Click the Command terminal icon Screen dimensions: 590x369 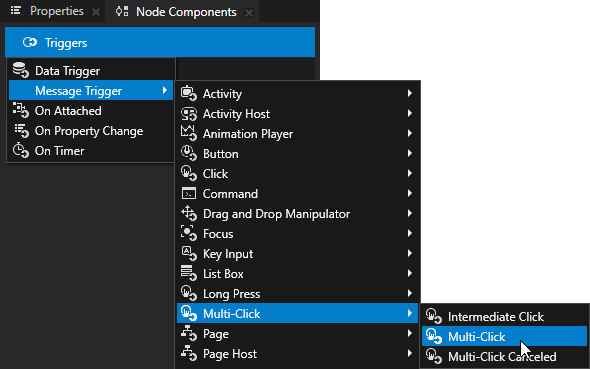[x=189, y=193]
